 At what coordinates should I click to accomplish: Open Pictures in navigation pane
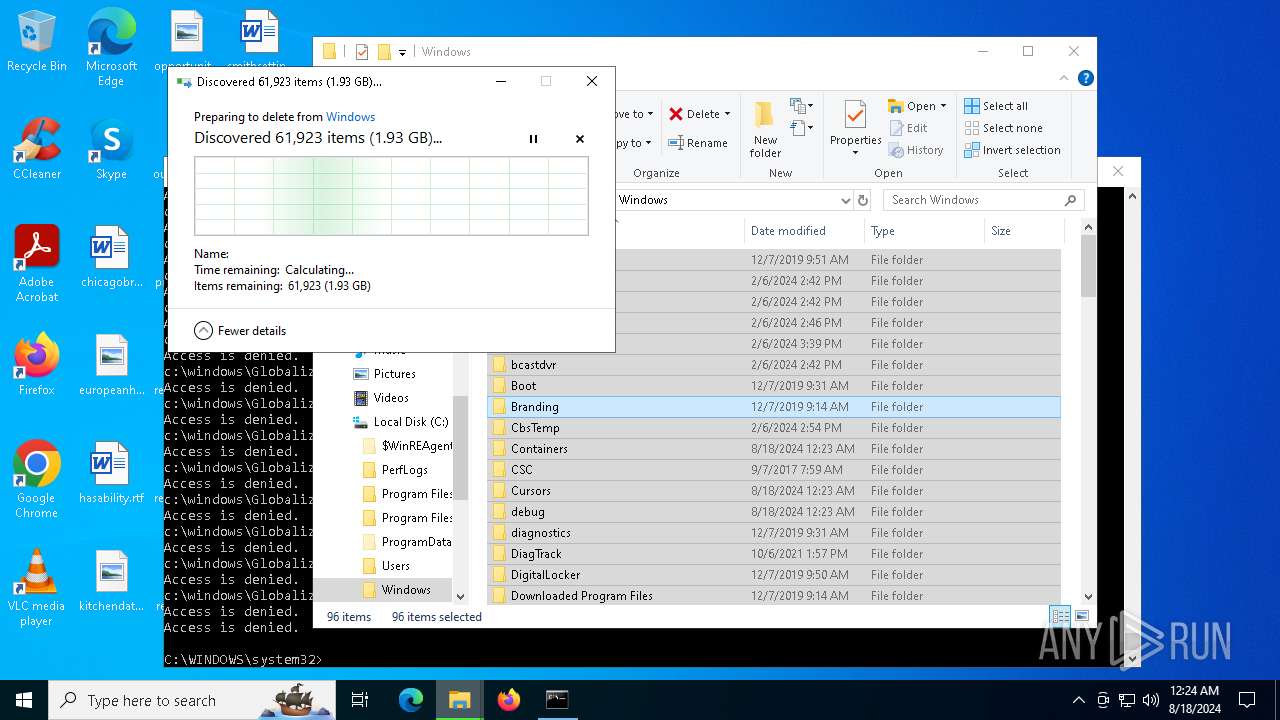coord(394,374)
